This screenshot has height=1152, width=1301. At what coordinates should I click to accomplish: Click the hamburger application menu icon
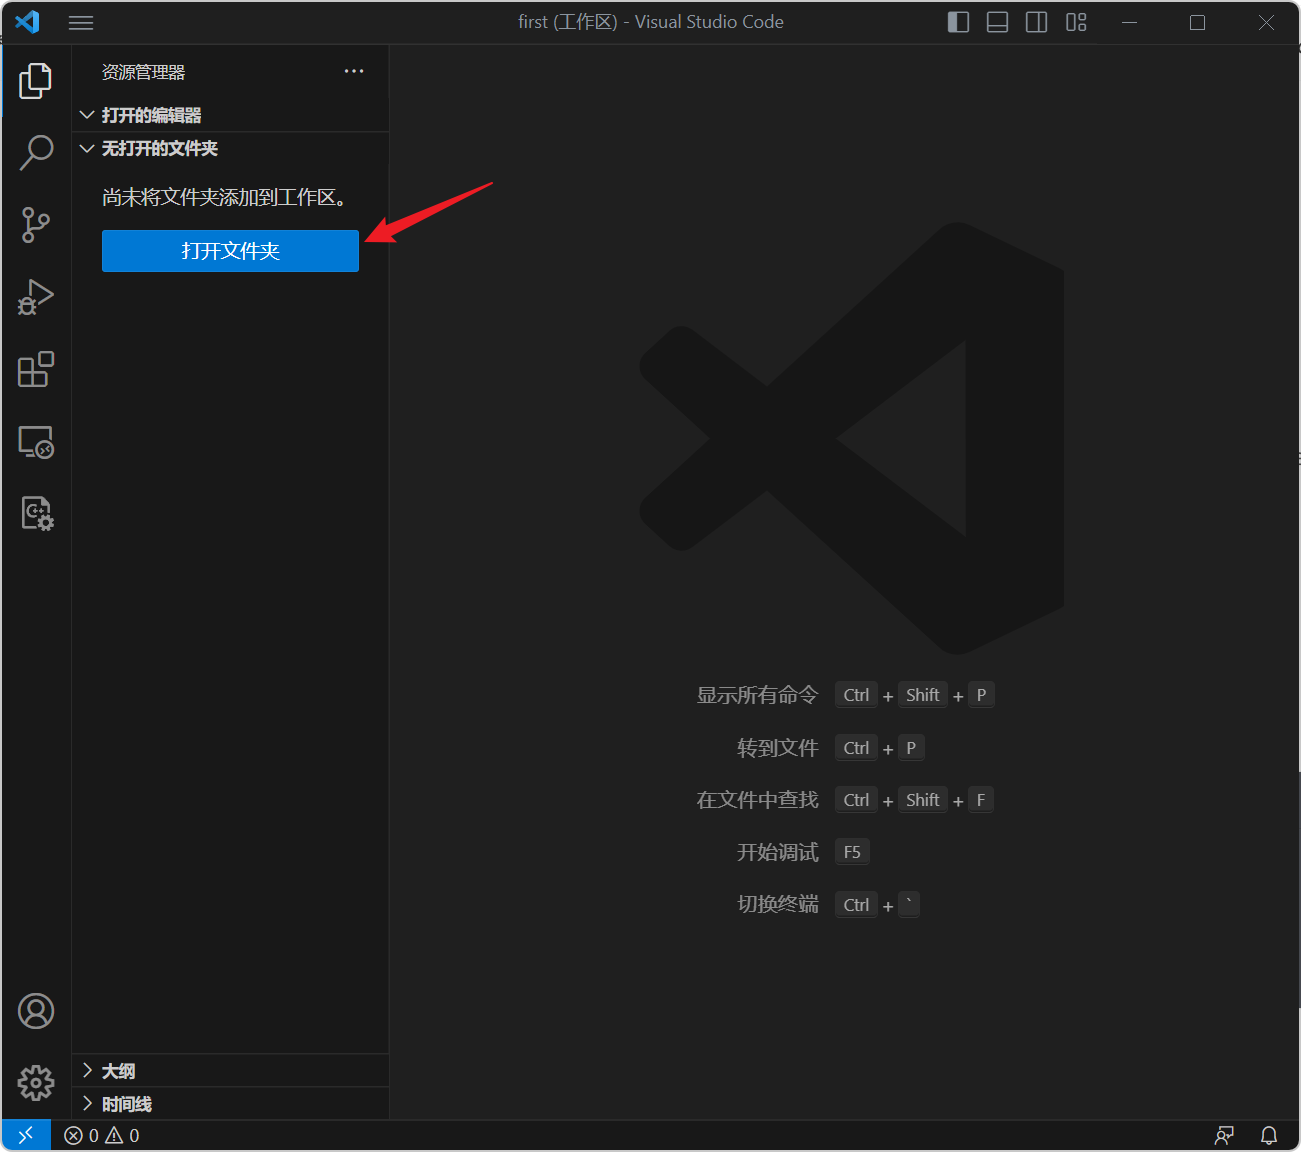coord(81,22)
